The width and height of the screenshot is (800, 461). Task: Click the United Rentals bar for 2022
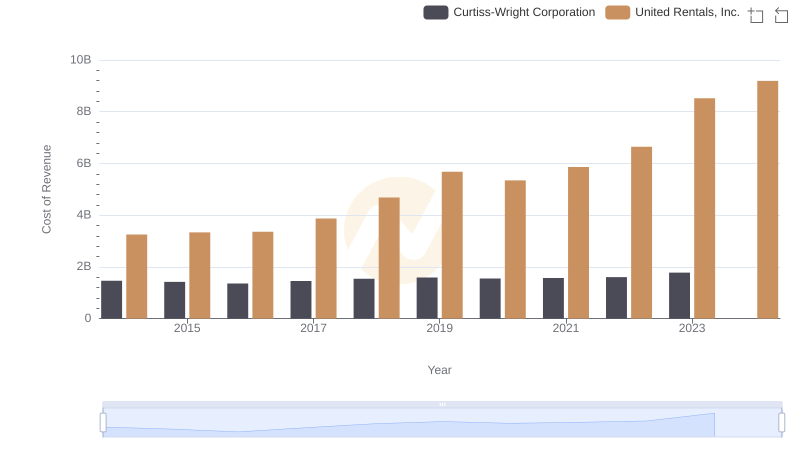tap(641, 233)
